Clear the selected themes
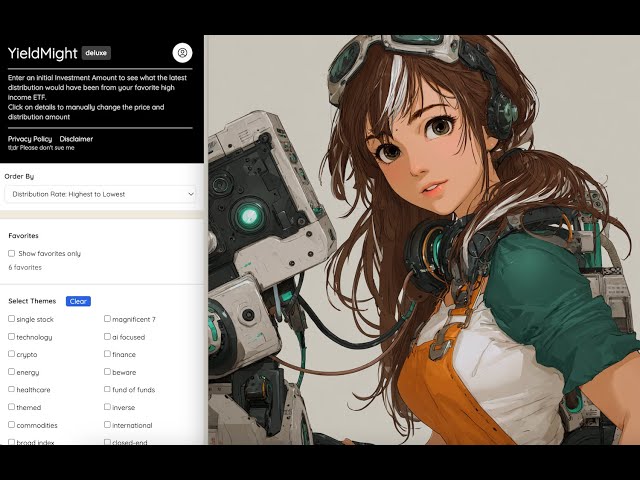 pyautogui.click(x=78, y=301)
